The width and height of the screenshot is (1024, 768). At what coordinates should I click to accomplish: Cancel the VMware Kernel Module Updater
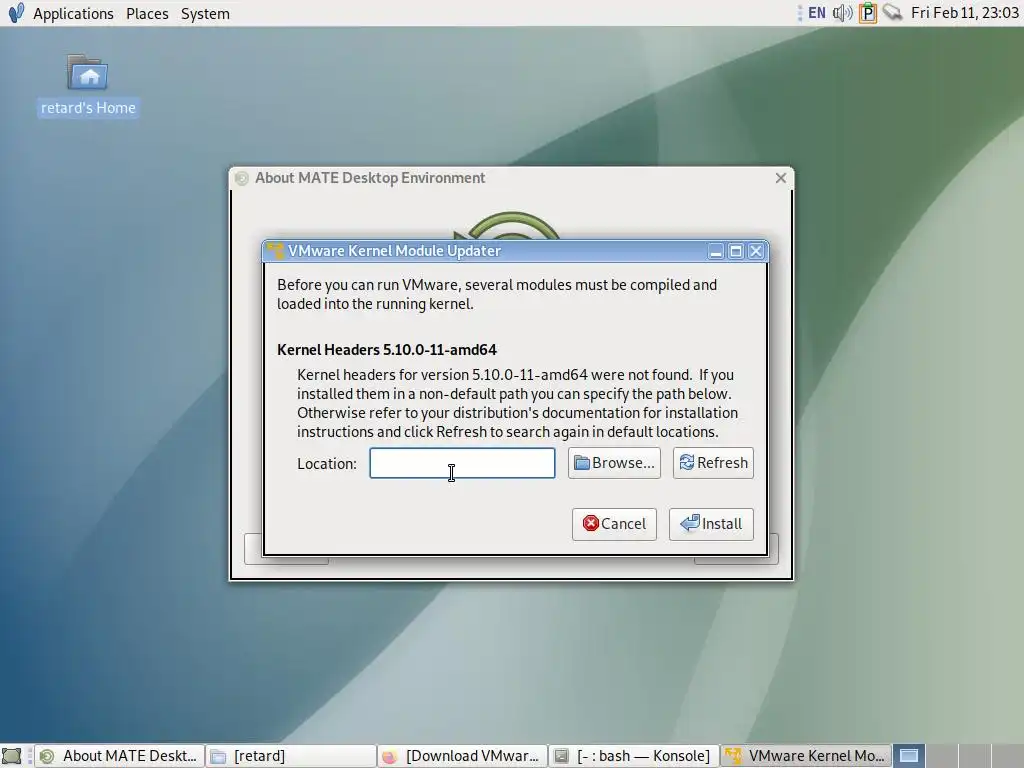pyautogui.click(x=615, y=524)
